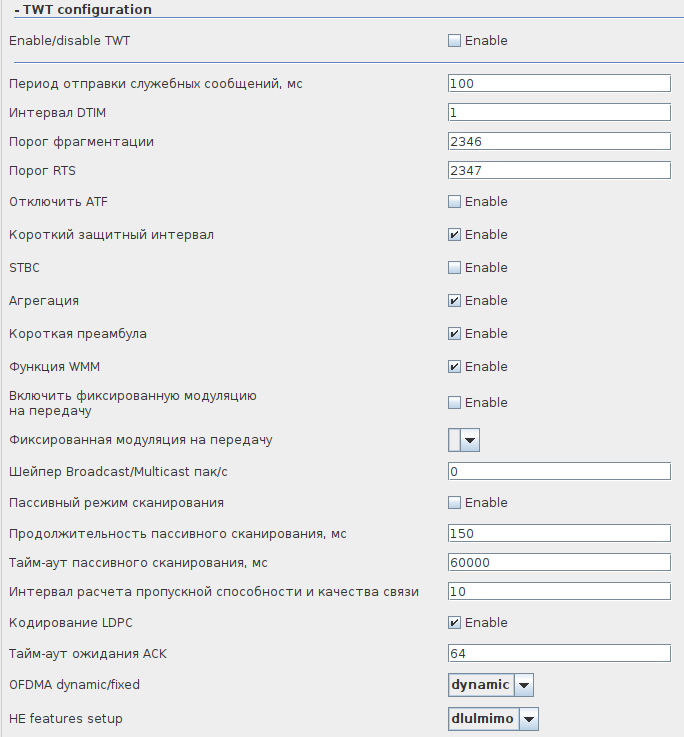Select the Шейпер Broadcast/Multicast field

point(559,471)
